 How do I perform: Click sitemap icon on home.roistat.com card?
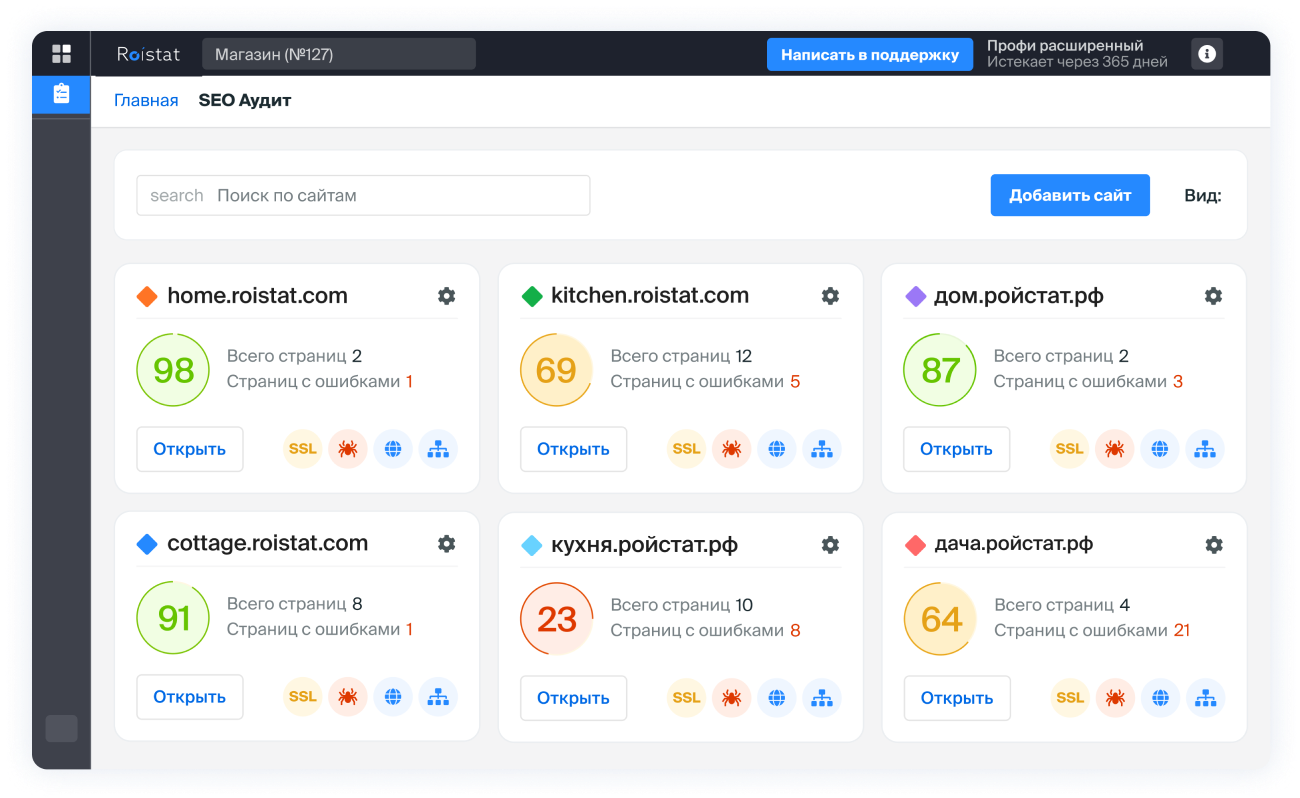[438, 449]
